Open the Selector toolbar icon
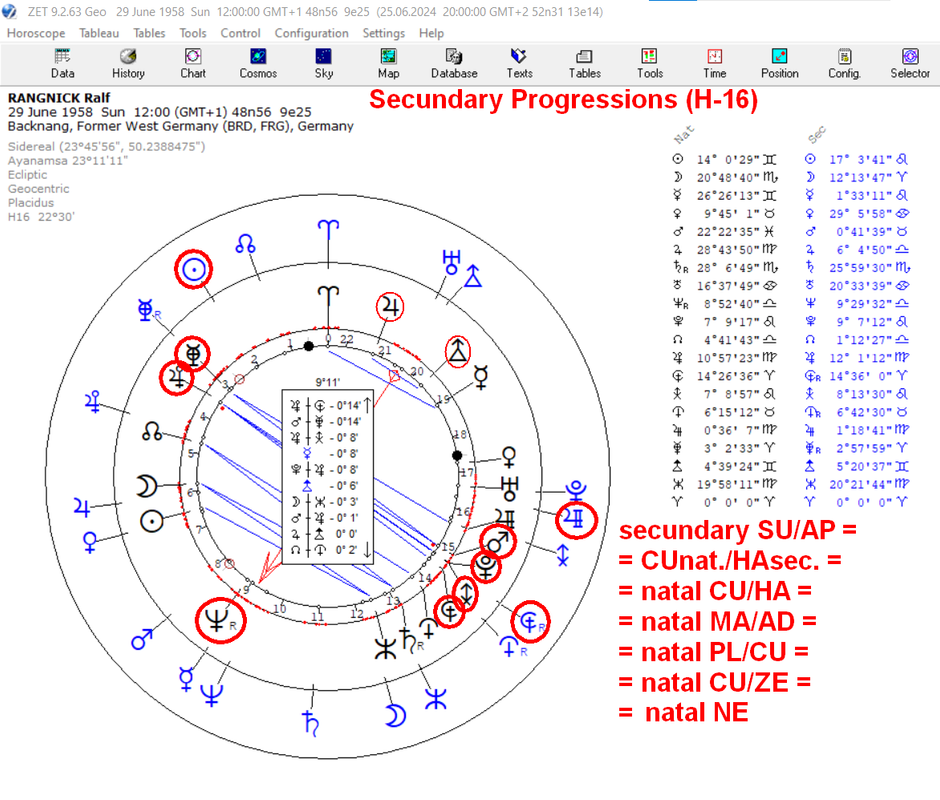The height and width of the screenshot is (800, 940). (x=909, y=64)
